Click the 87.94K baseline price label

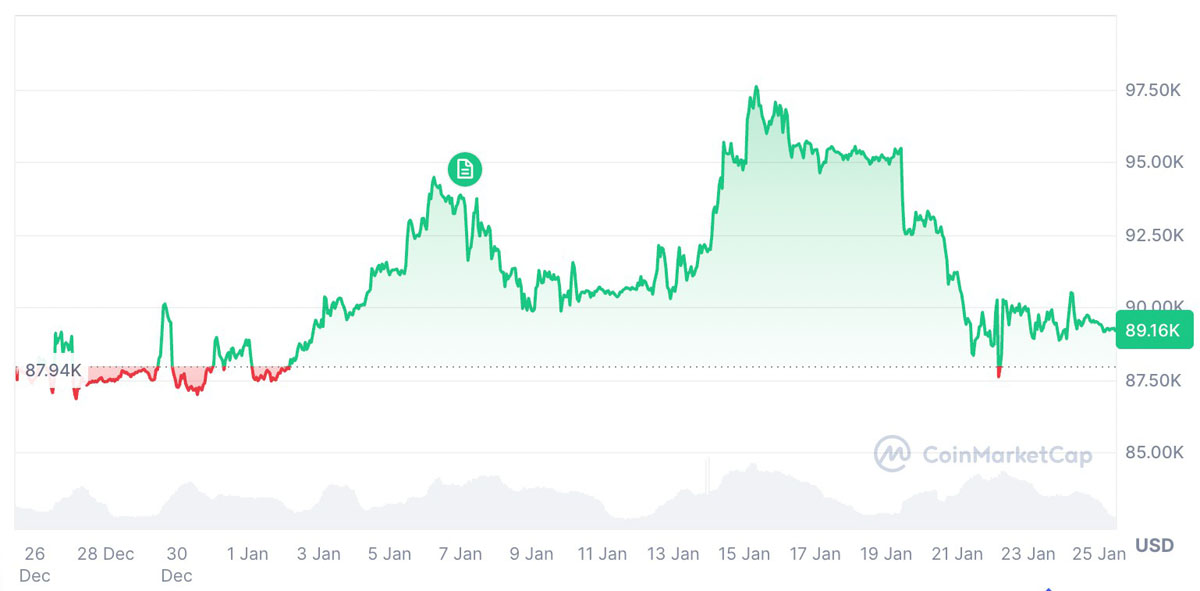pos(53,371)
